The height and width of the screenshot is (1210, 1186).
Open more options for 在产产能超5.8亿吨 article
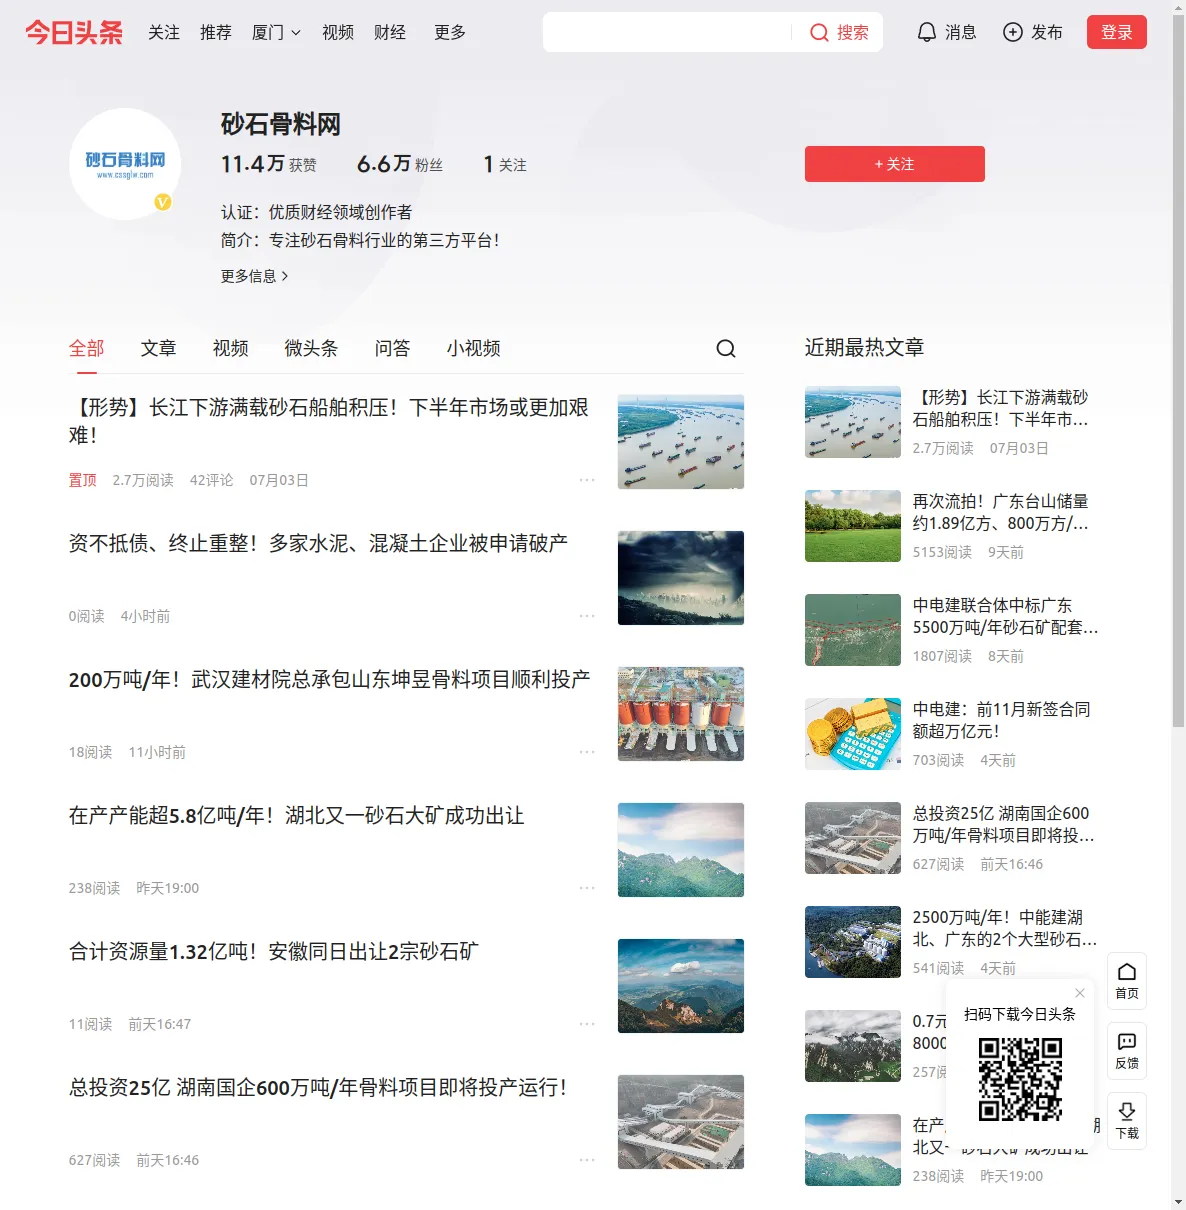[587, 888]
